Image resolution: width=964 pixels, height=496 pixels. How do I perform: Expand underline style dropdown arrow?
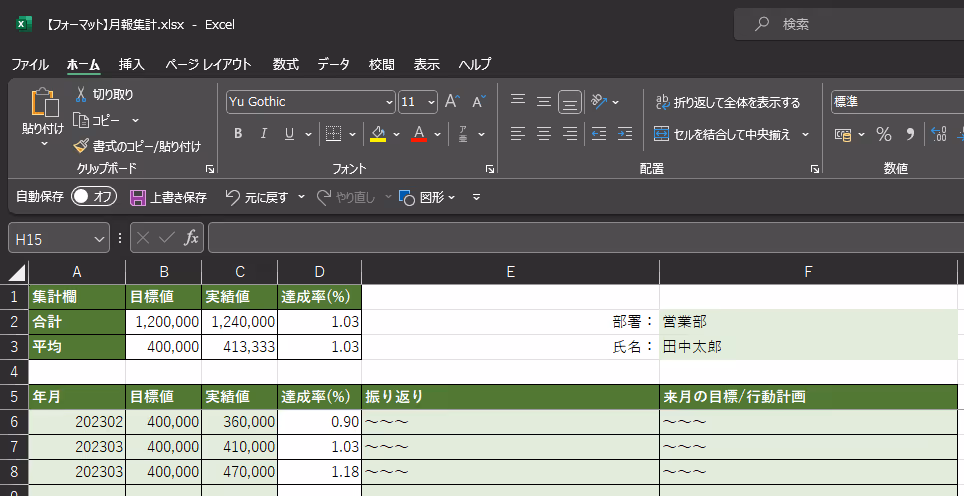[x=308, y=134]
